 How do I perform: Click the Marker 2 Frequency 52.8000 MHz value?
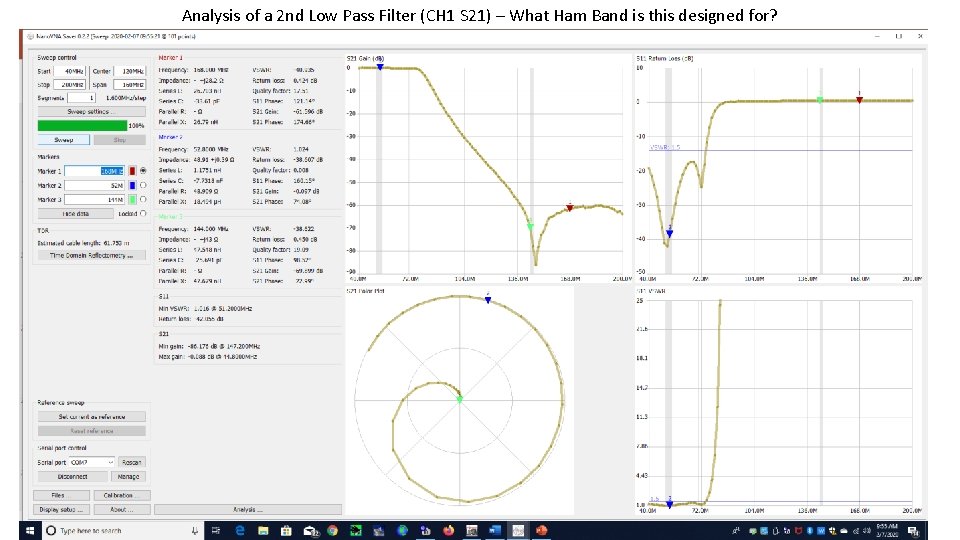[x=211, y=149]
